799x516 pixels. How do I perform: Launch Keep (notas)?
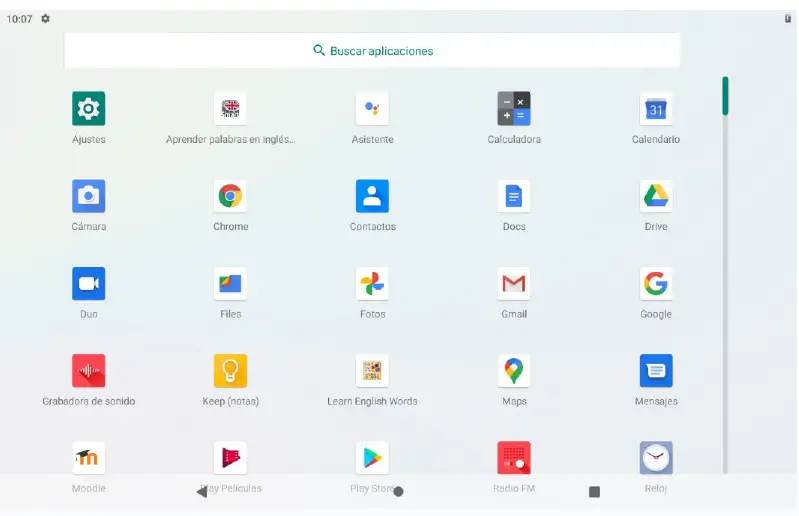tap(230, 371)
